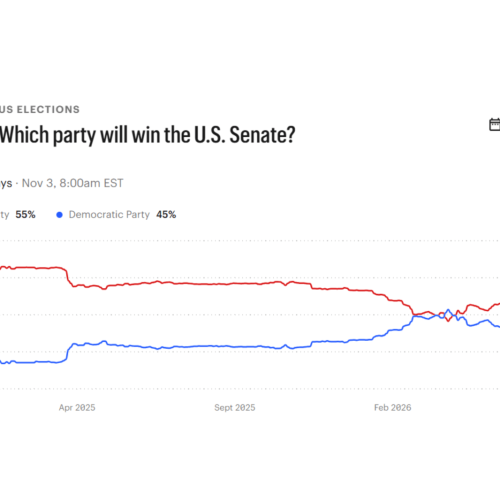Click the red line above Sept 2025

[235, 284]
